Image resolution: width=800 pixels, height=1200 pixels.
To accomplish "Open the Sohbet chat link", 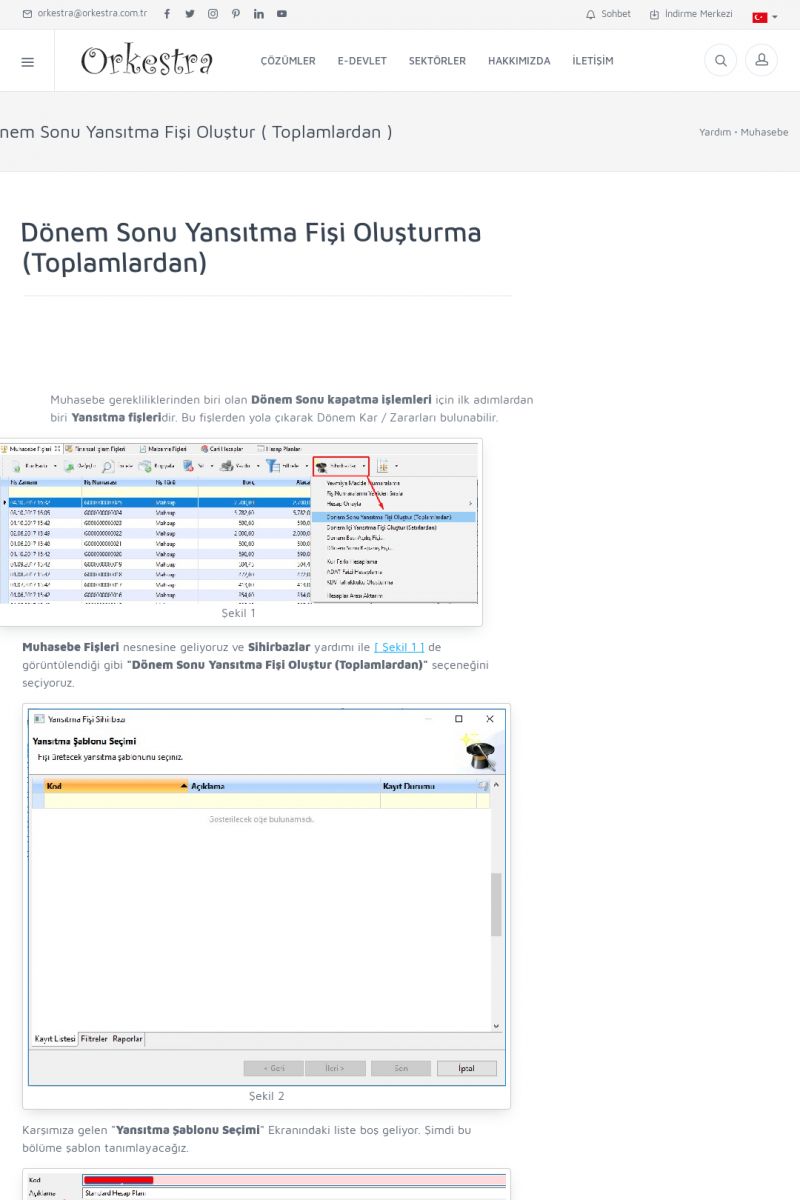I will pos(616,14).
